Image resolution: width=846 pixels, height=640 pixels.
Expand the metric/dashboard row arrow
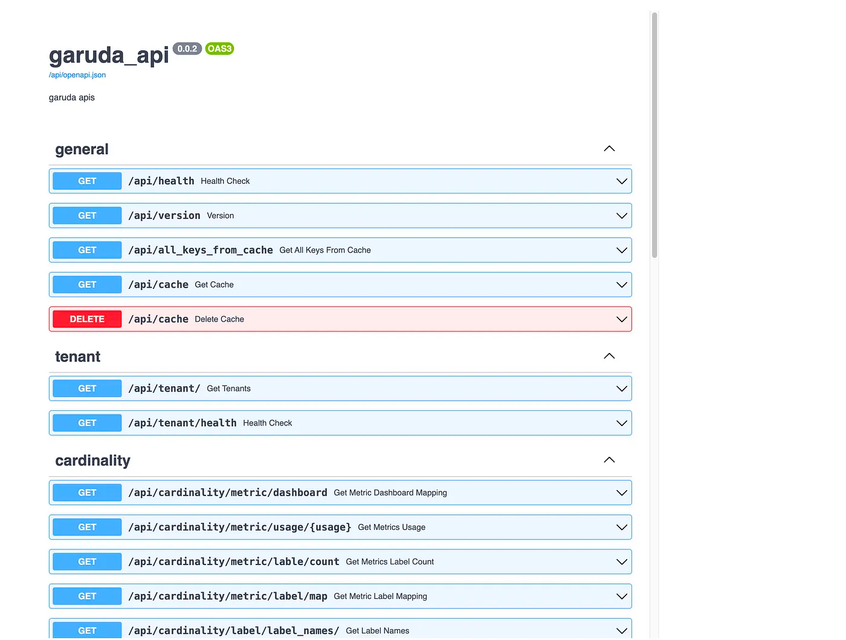click(x=622, y=492)
